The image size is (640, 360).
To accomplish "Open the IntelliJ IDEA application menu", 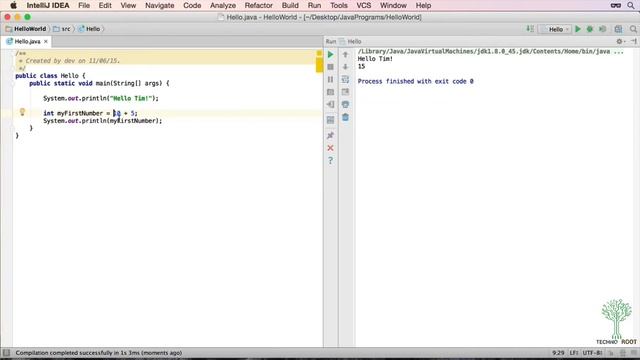I will click(48, 5).
